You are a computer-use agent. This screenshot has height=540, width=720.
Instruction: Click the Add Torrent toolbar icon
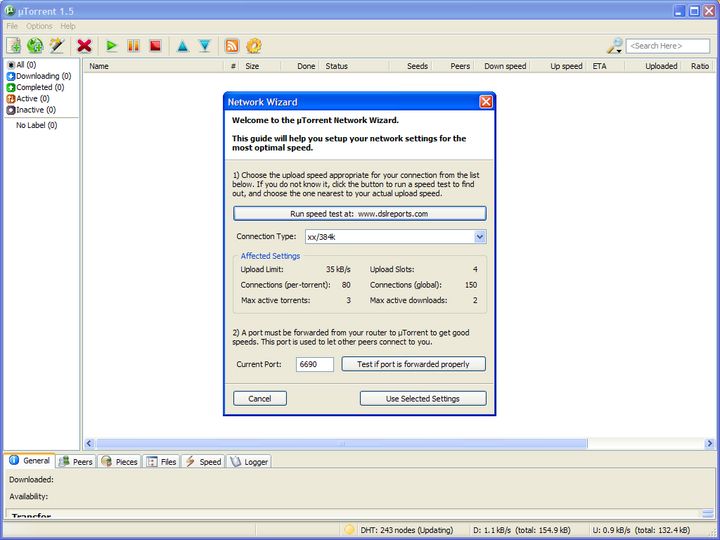point(14,46)
